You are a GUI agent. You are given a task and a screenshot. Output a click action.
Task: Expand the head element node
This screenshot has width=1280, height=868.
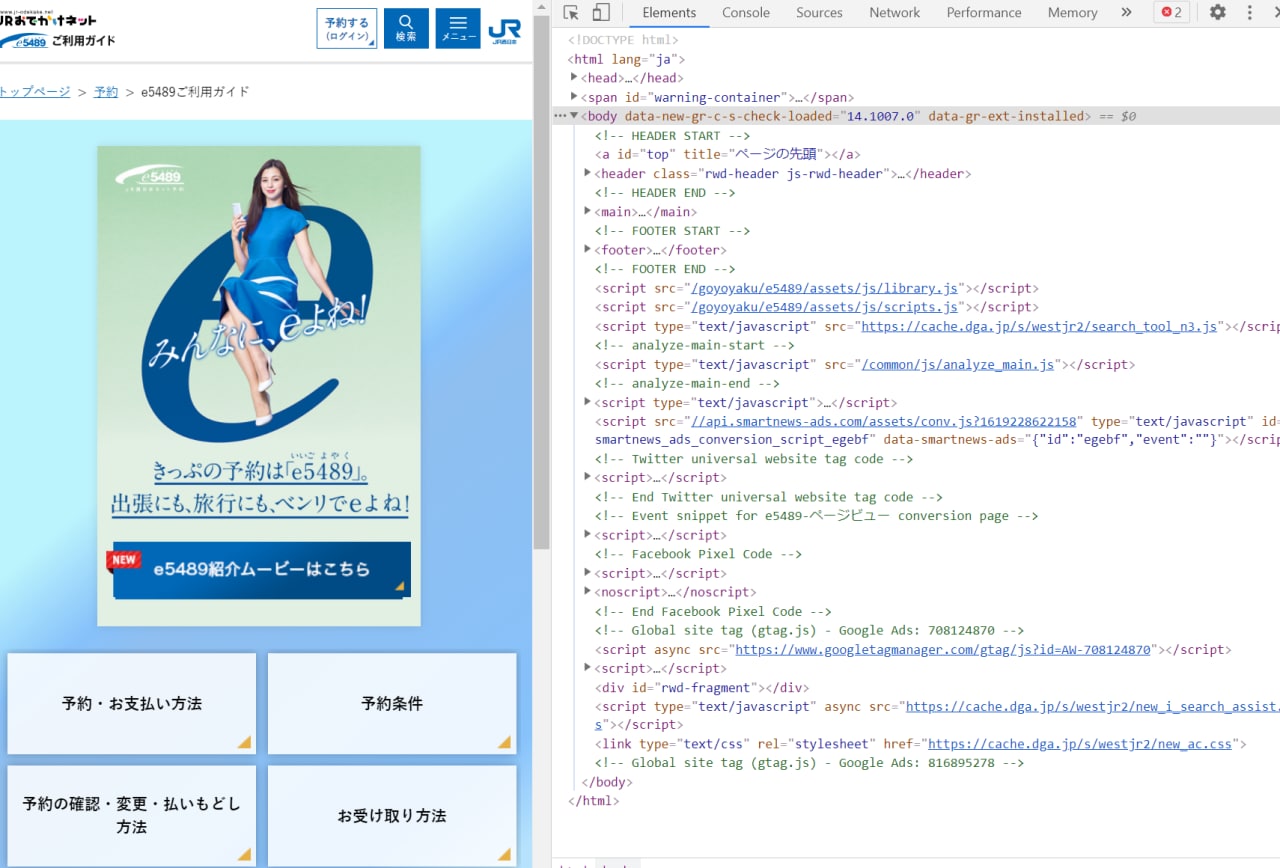[574, 78]
